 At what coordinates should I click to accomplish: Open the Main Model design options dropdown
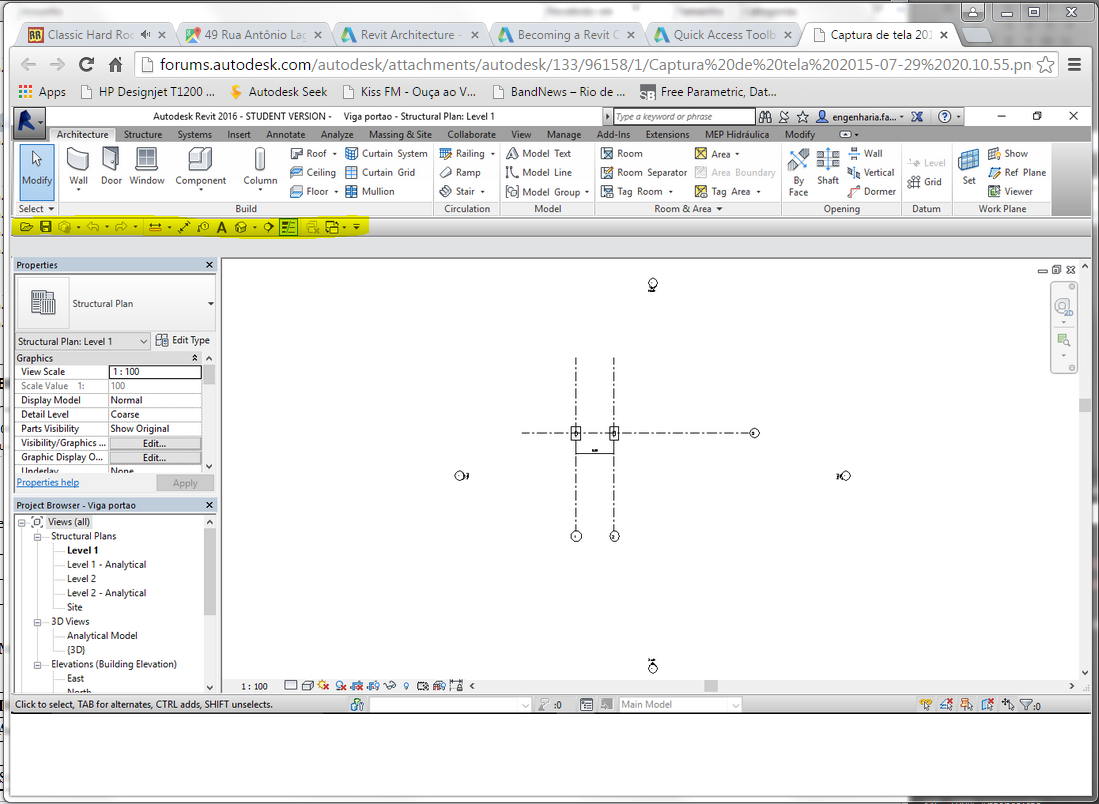click(735, 704)
